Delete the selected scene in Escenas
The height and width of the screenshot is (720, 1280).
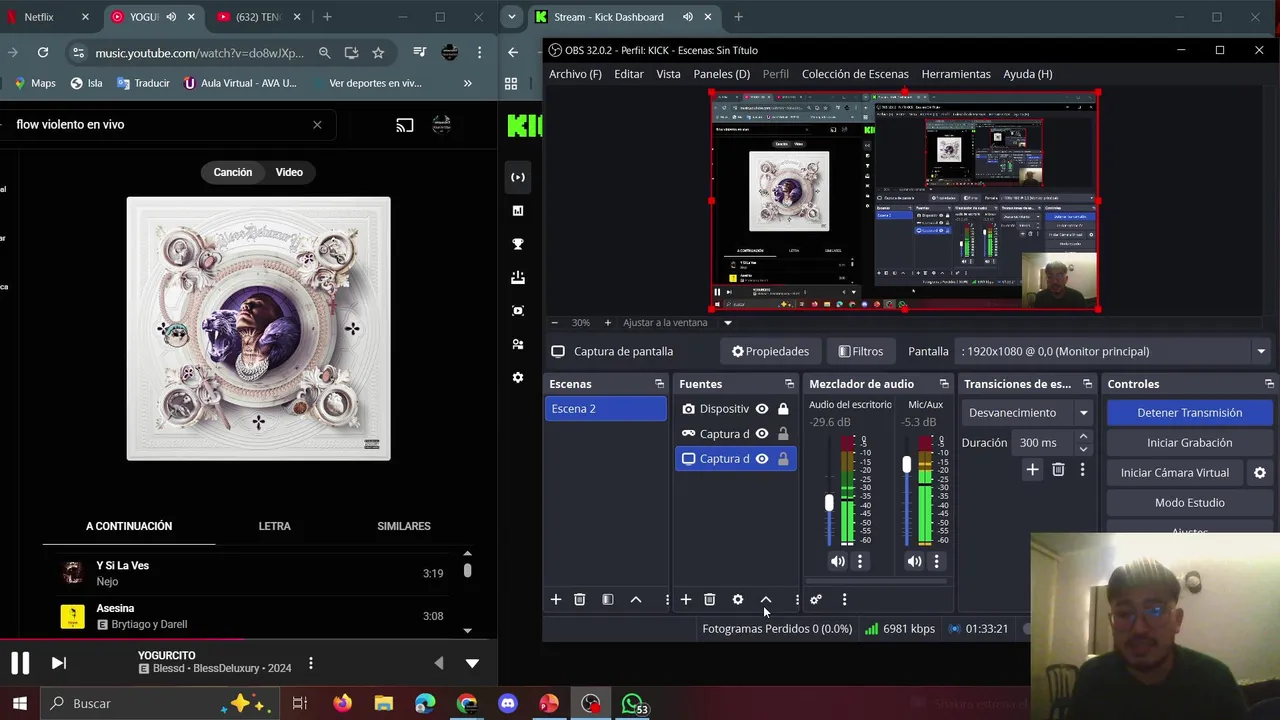tap(580, 599)
